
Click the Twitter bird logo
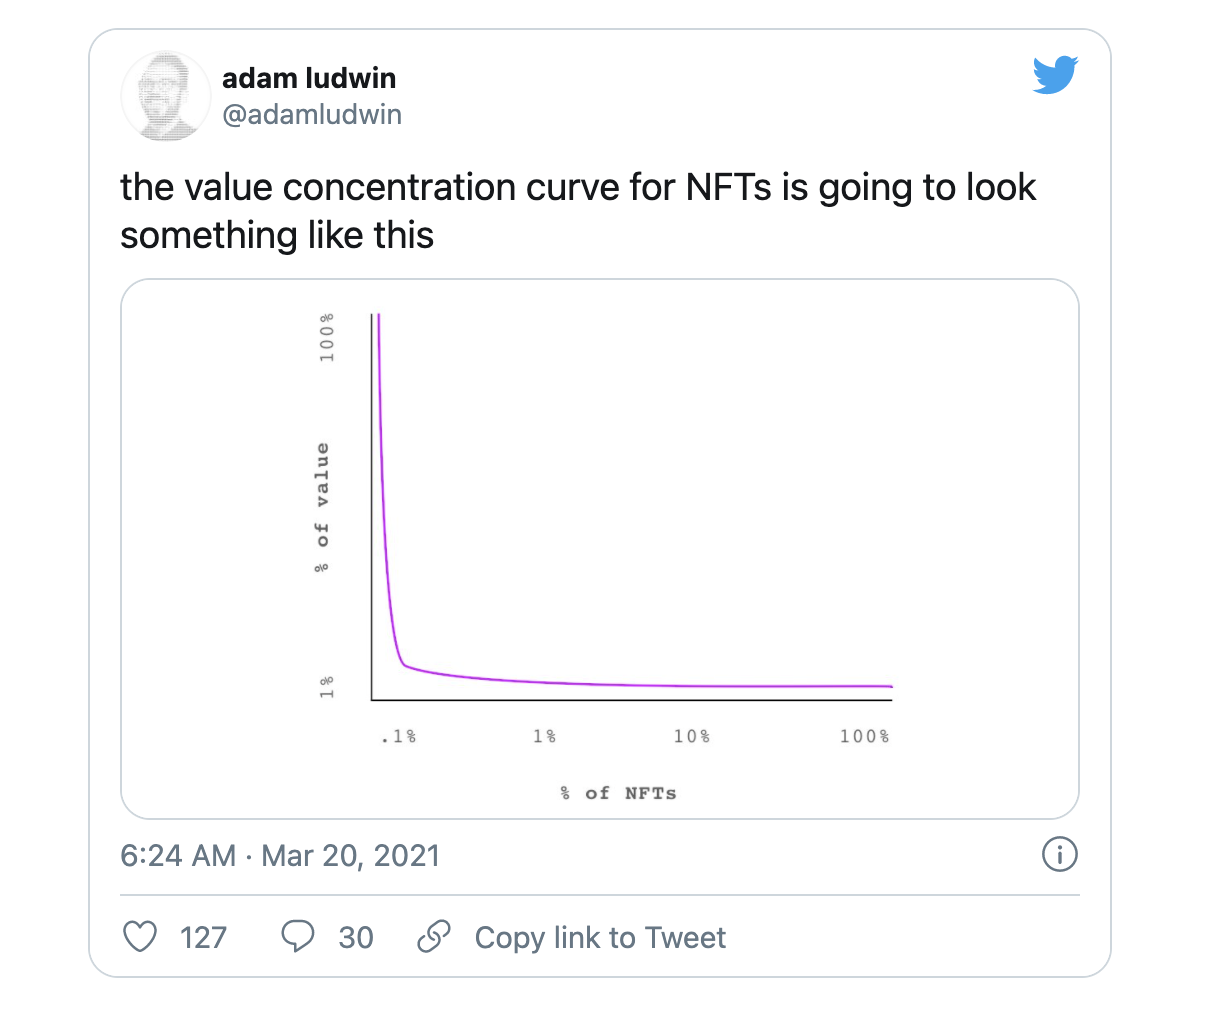point(1055,74)
